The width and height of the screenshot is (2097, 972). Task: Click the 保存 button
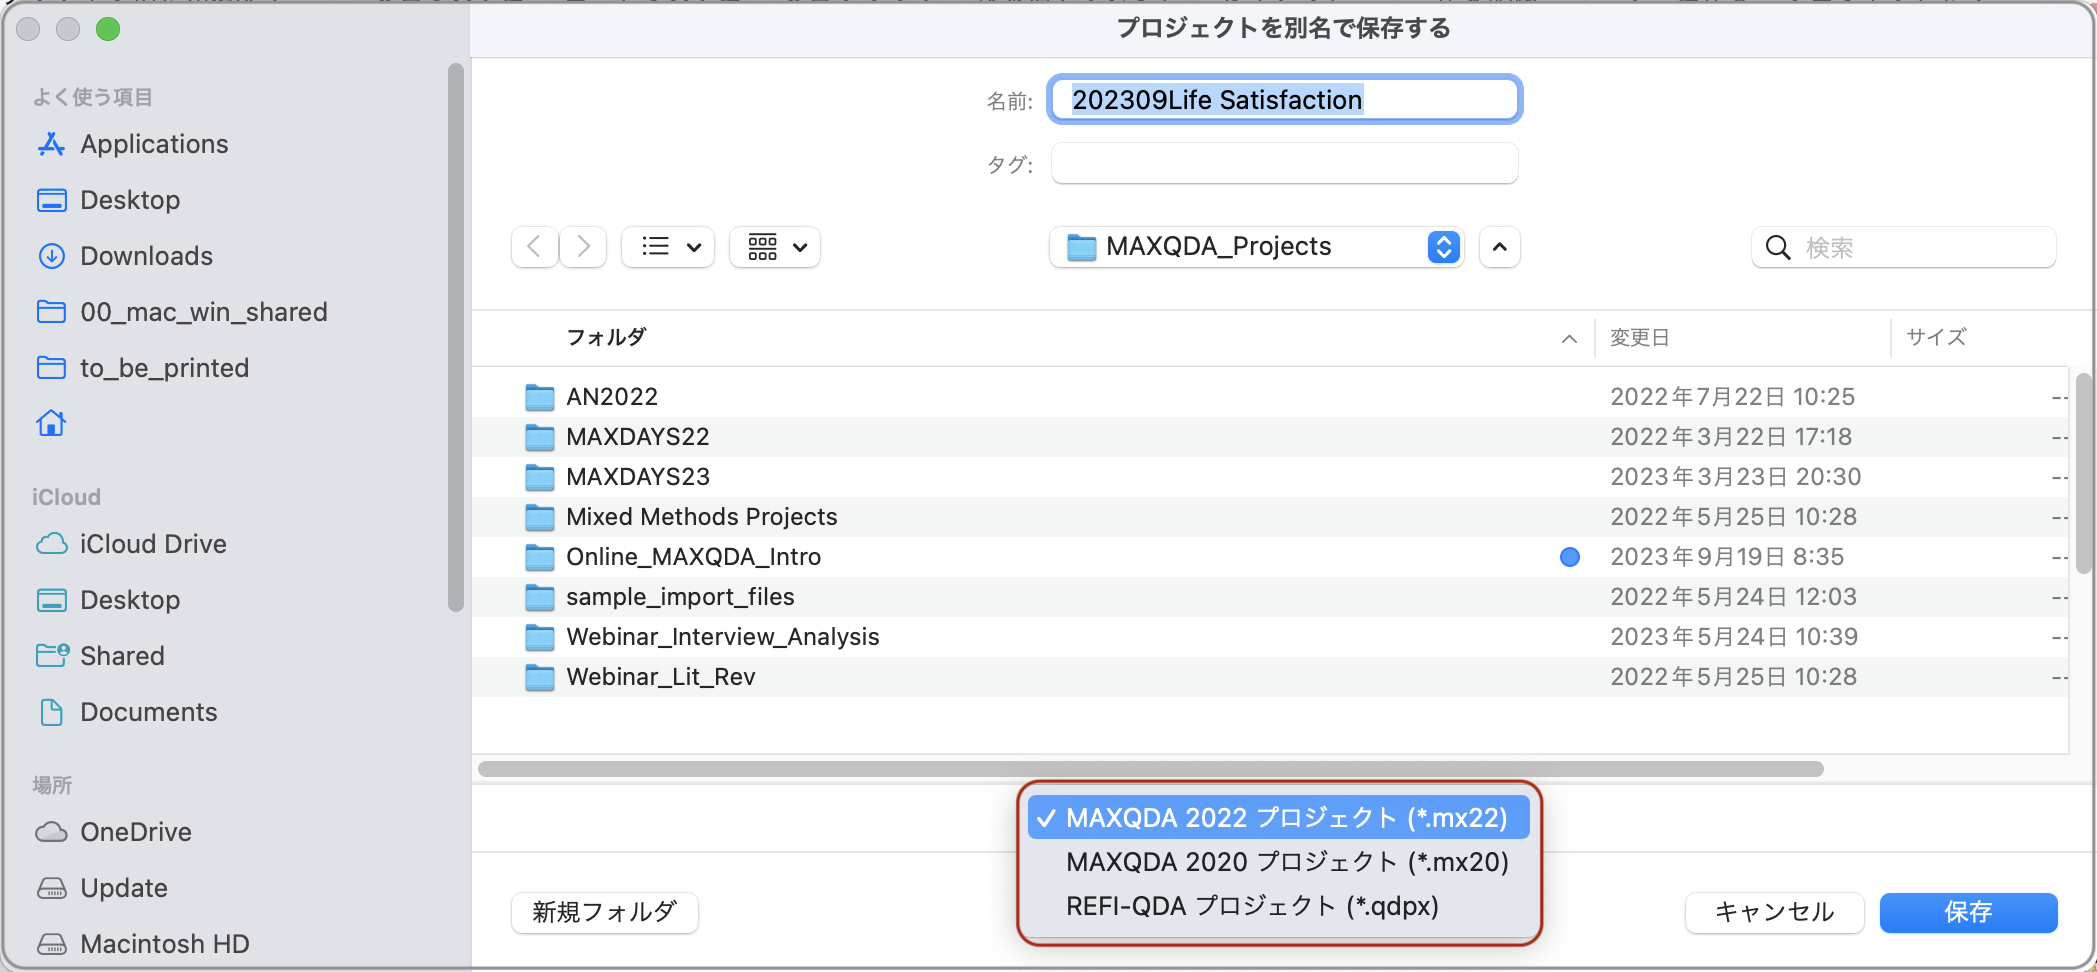tap(1967, 912)
